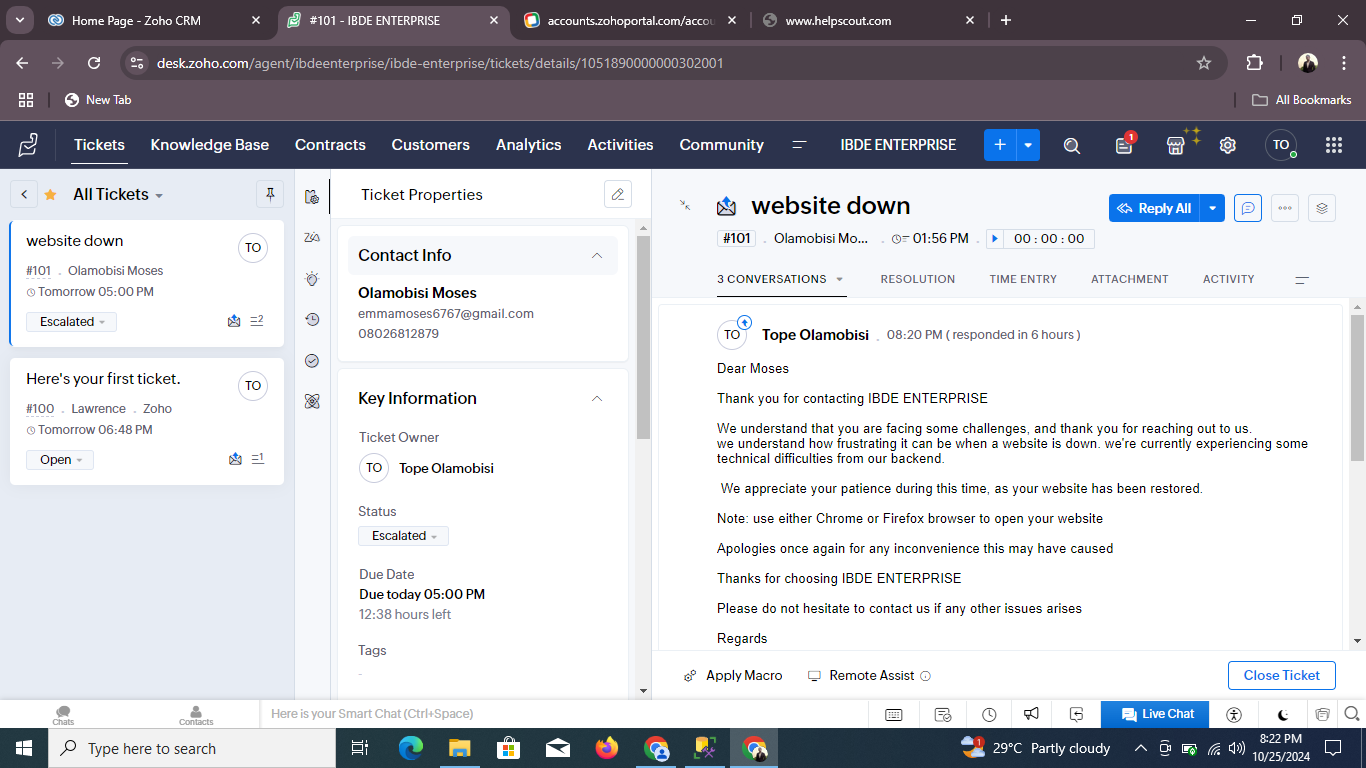This screenshot has width=1366, height=768.
Task: Click the Close Ticket button
Action: [1282, 675]
